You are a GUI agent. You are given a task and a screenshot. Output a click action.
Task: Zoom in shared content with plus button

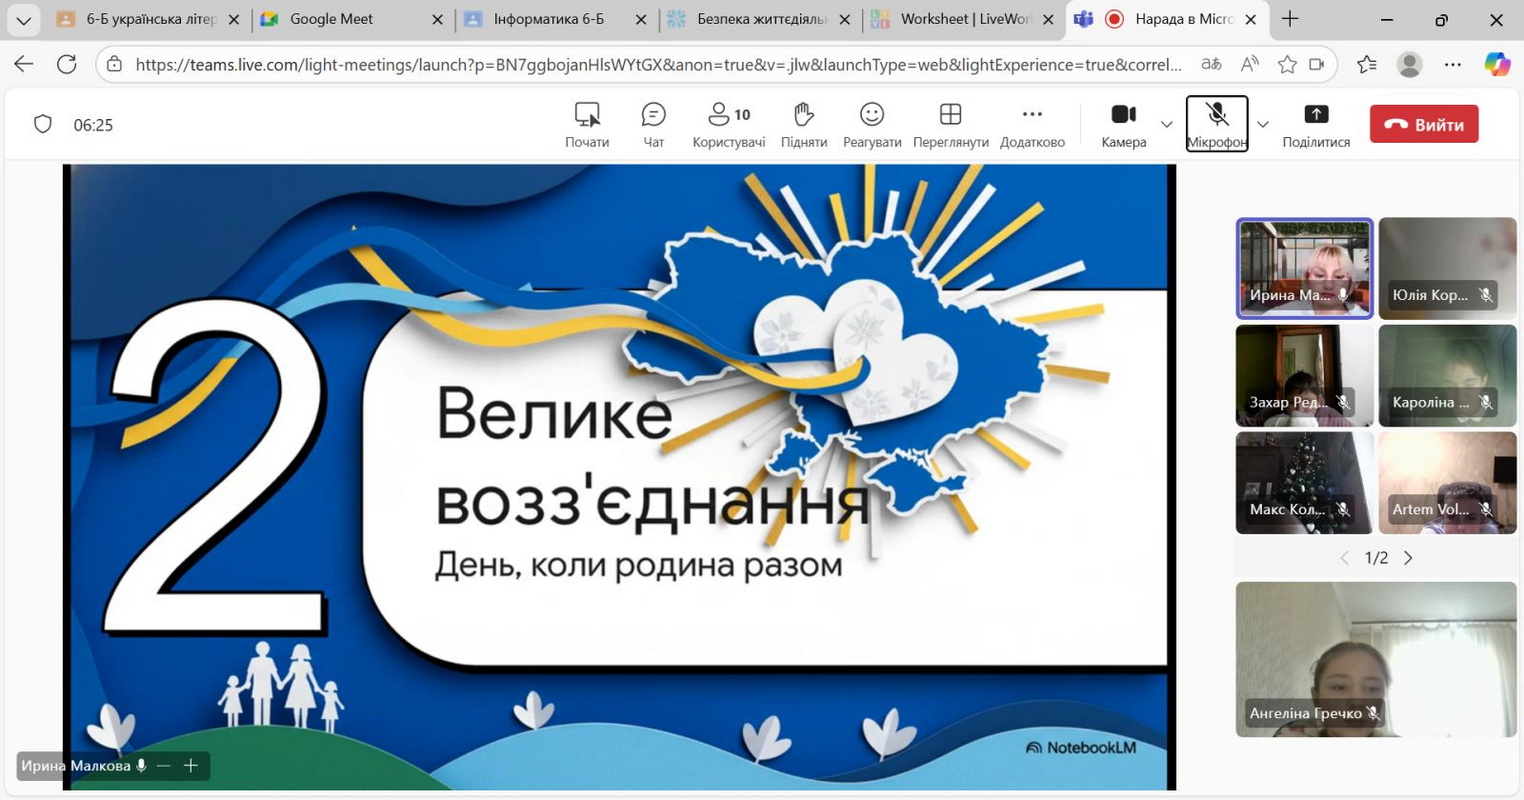[191, 766]
